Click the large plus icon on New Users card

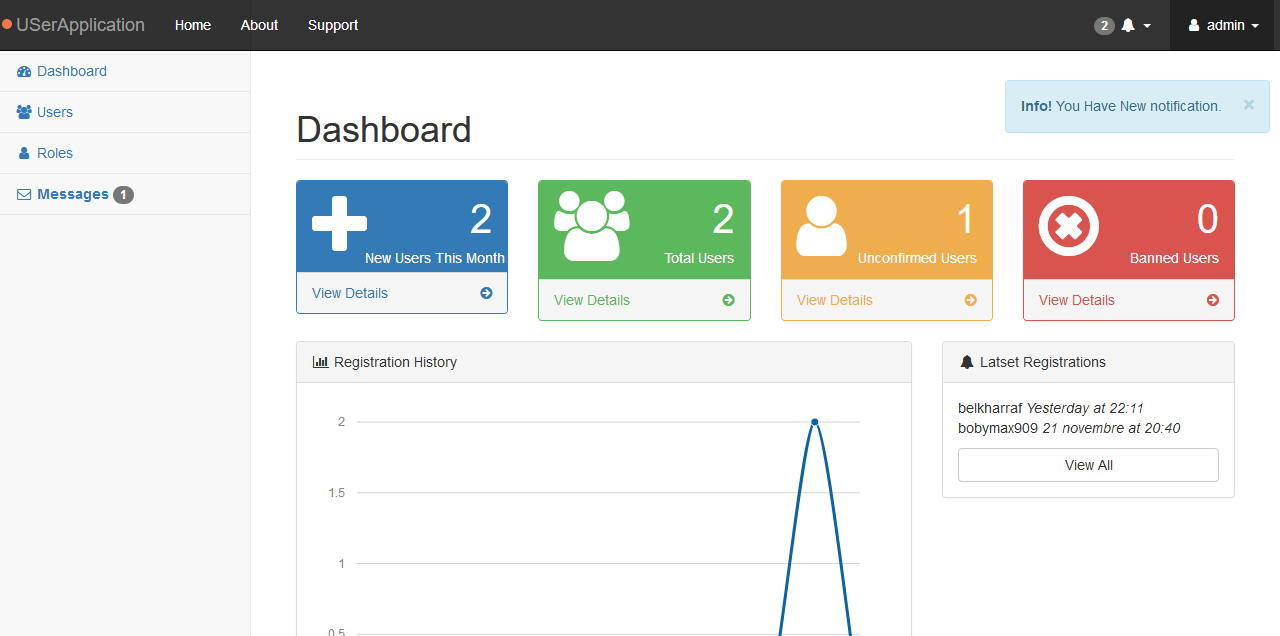point(339,223)
